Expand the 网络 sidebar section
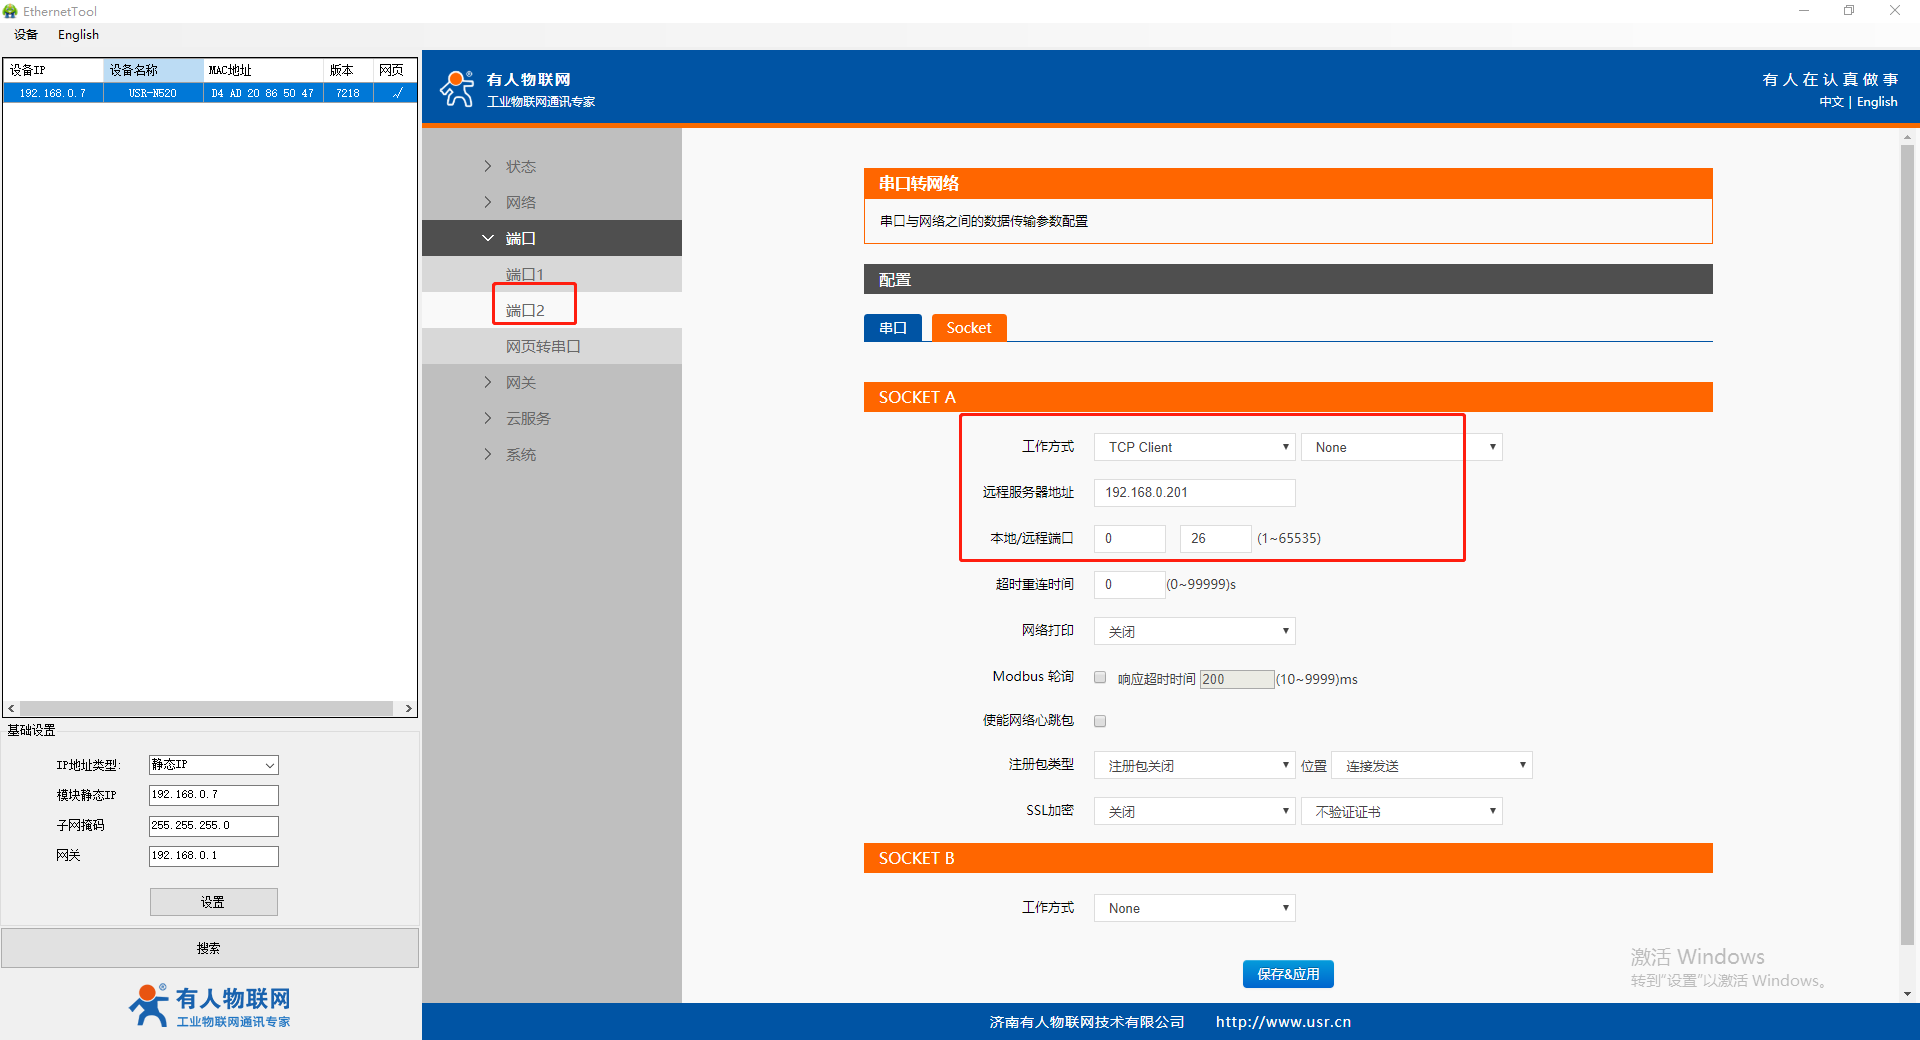Image resolution: width=1920 pixels, height=1040 pixels. click(x=520, y=202)
